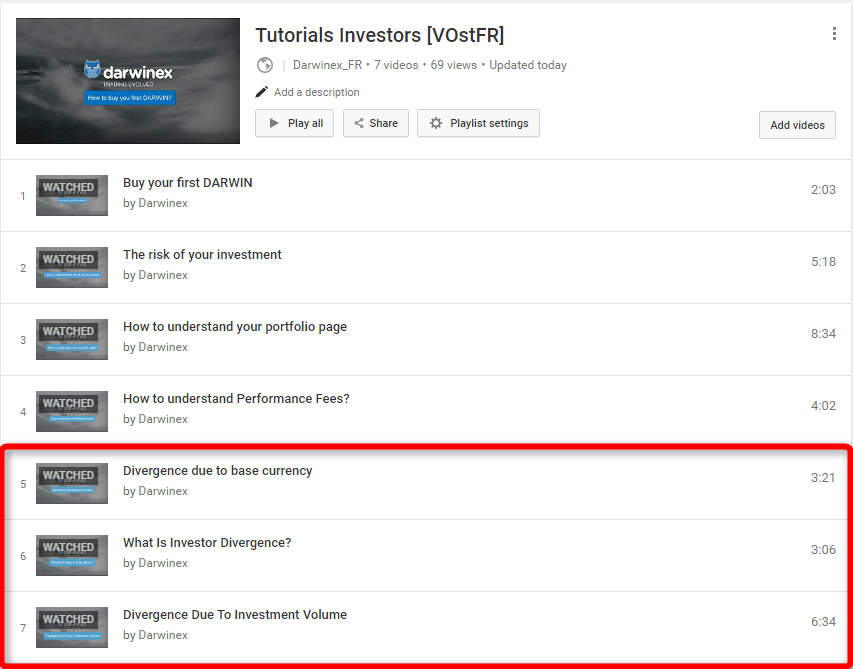Viewport: 853px width, 669px height.
Task: Click the 2:03 duration of the first video
Action: click(x=823, y=190)
